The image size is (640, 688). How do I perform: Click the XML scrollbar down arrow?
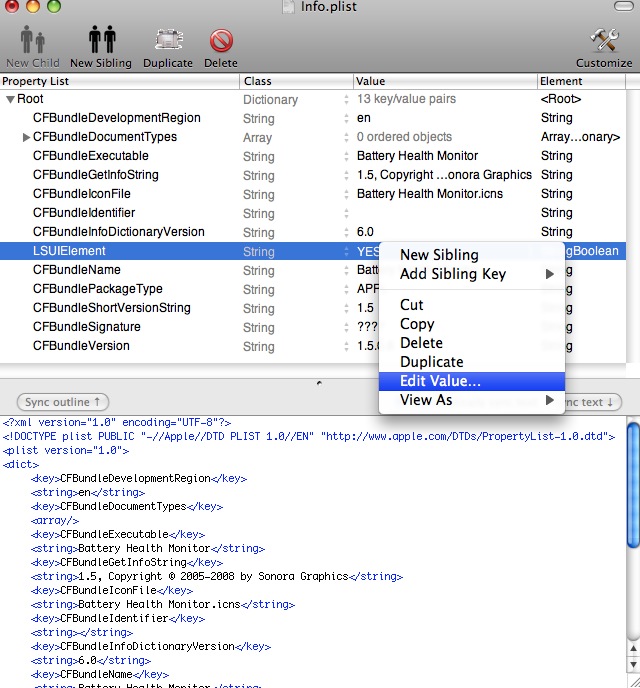tap(633, 665)
